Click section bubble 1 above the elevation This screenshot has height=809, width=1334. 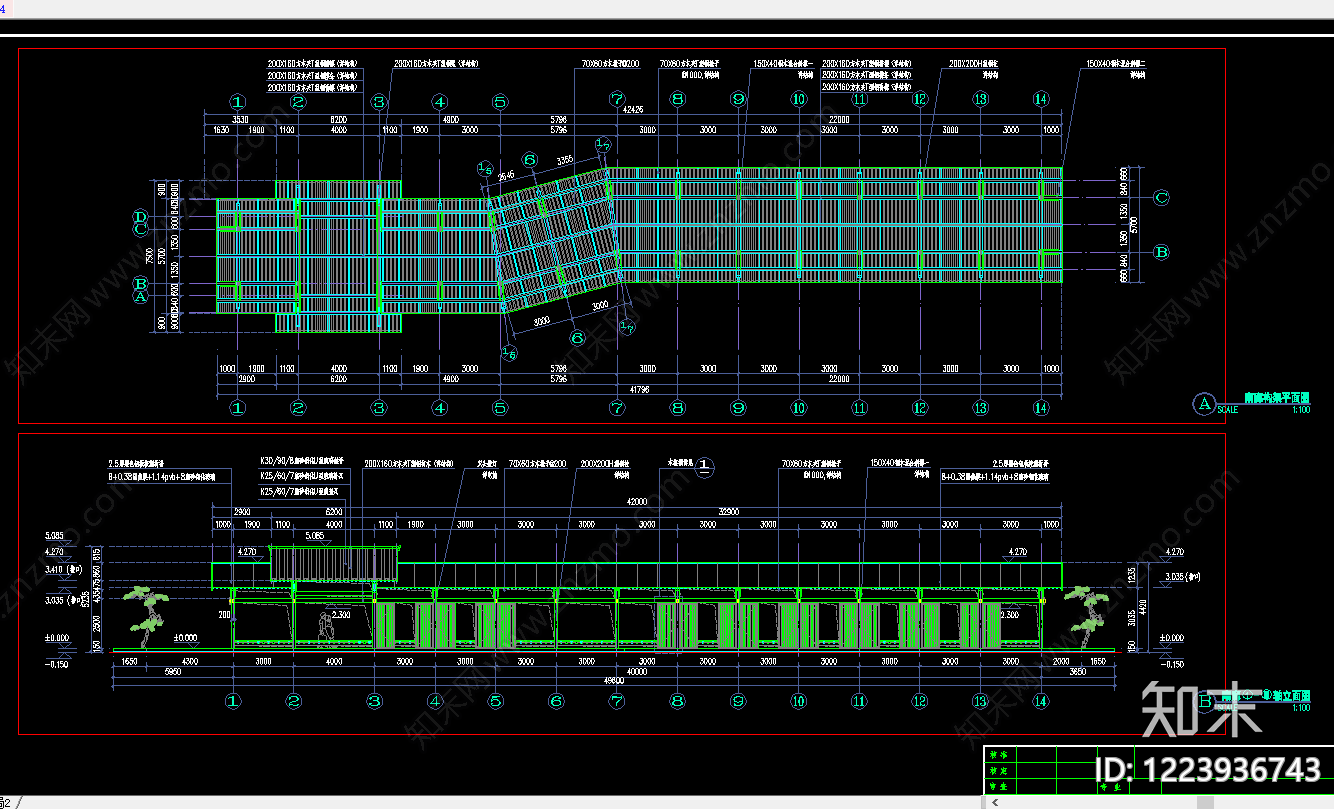pyautogui.click(x=704, y=467)
